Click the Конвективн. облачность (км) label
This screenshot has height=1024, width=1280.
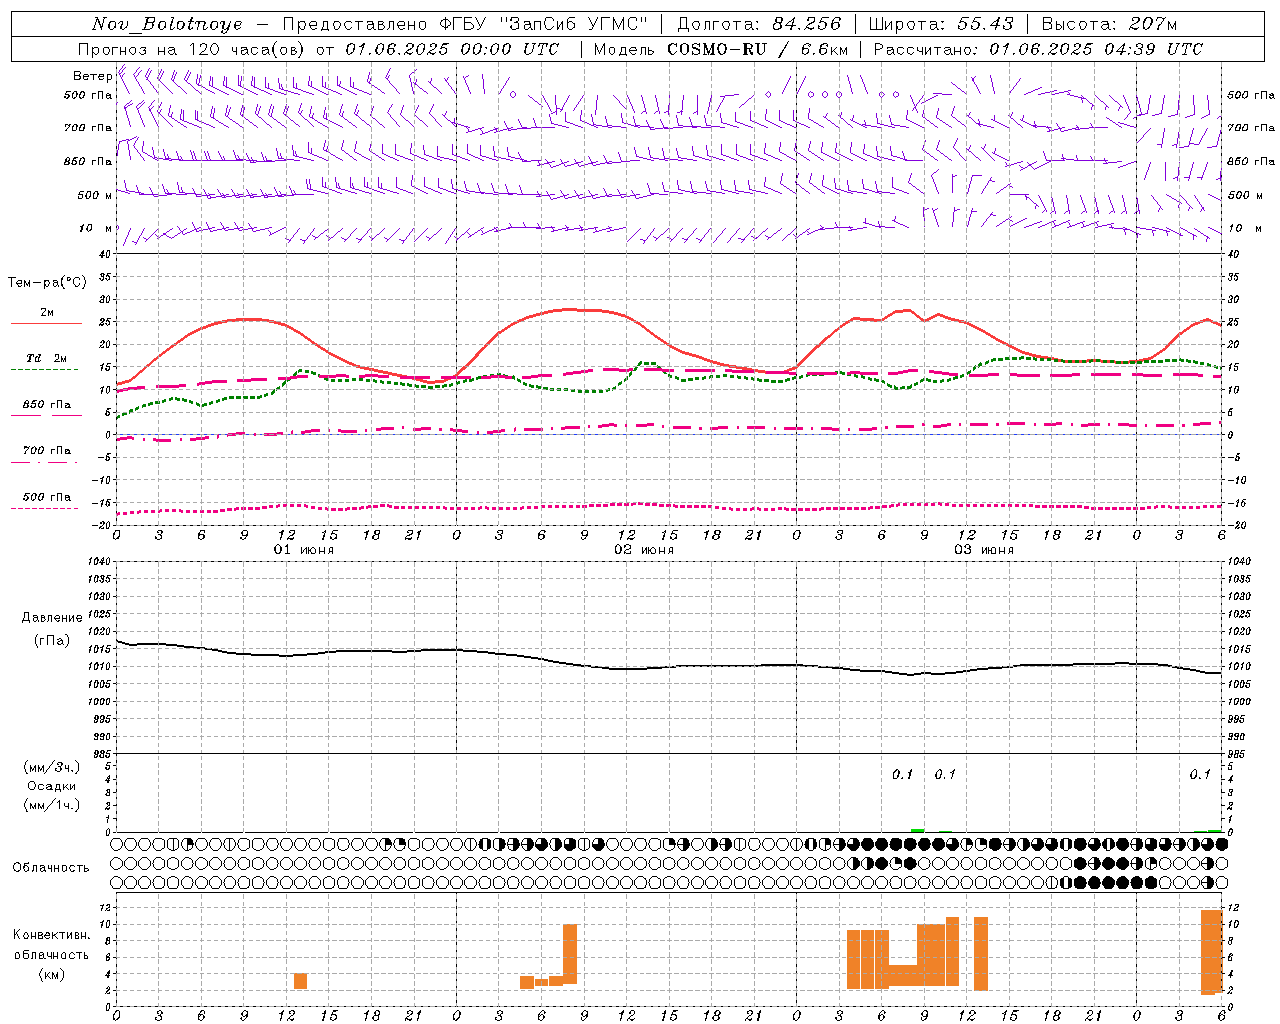click(51, 954)
